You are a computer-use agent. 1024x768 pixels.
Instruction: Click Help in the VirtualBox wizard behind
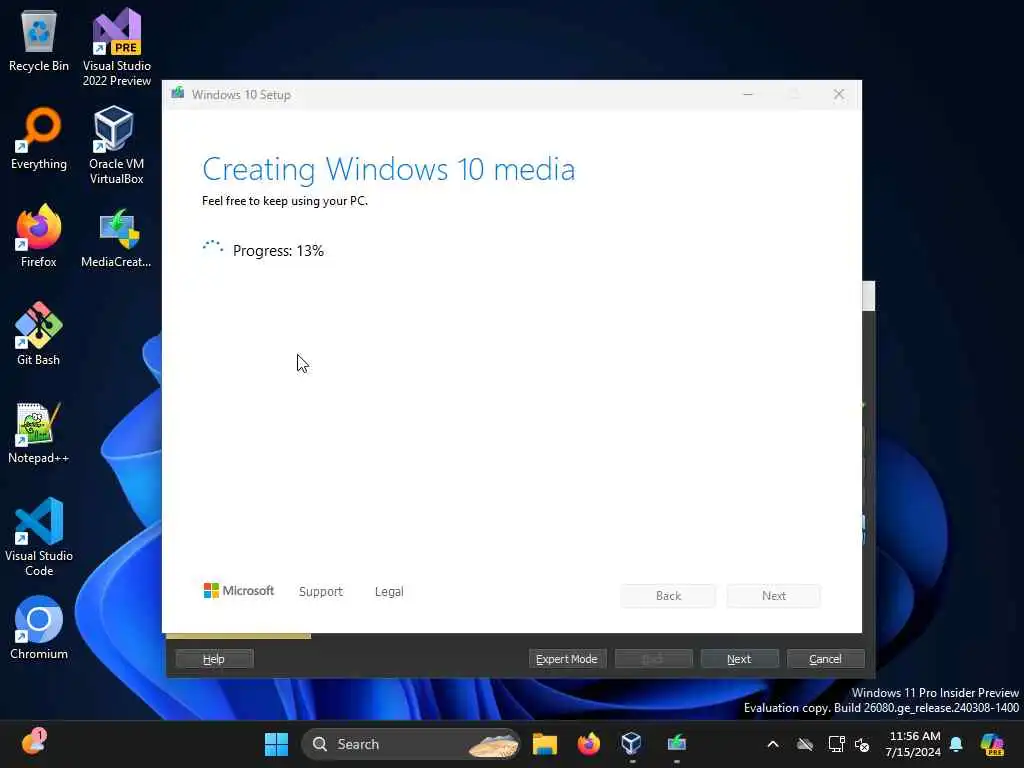point(214,659)
